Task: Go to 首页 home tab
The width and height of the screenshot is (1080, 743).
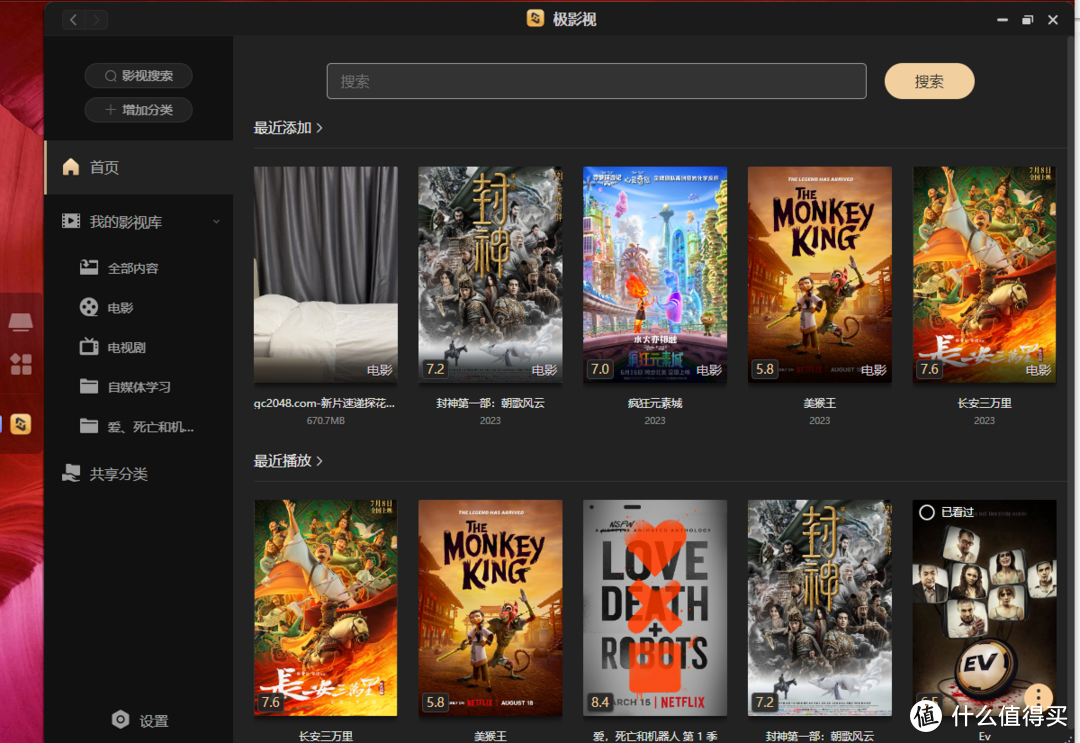Action: click(104, 167)
